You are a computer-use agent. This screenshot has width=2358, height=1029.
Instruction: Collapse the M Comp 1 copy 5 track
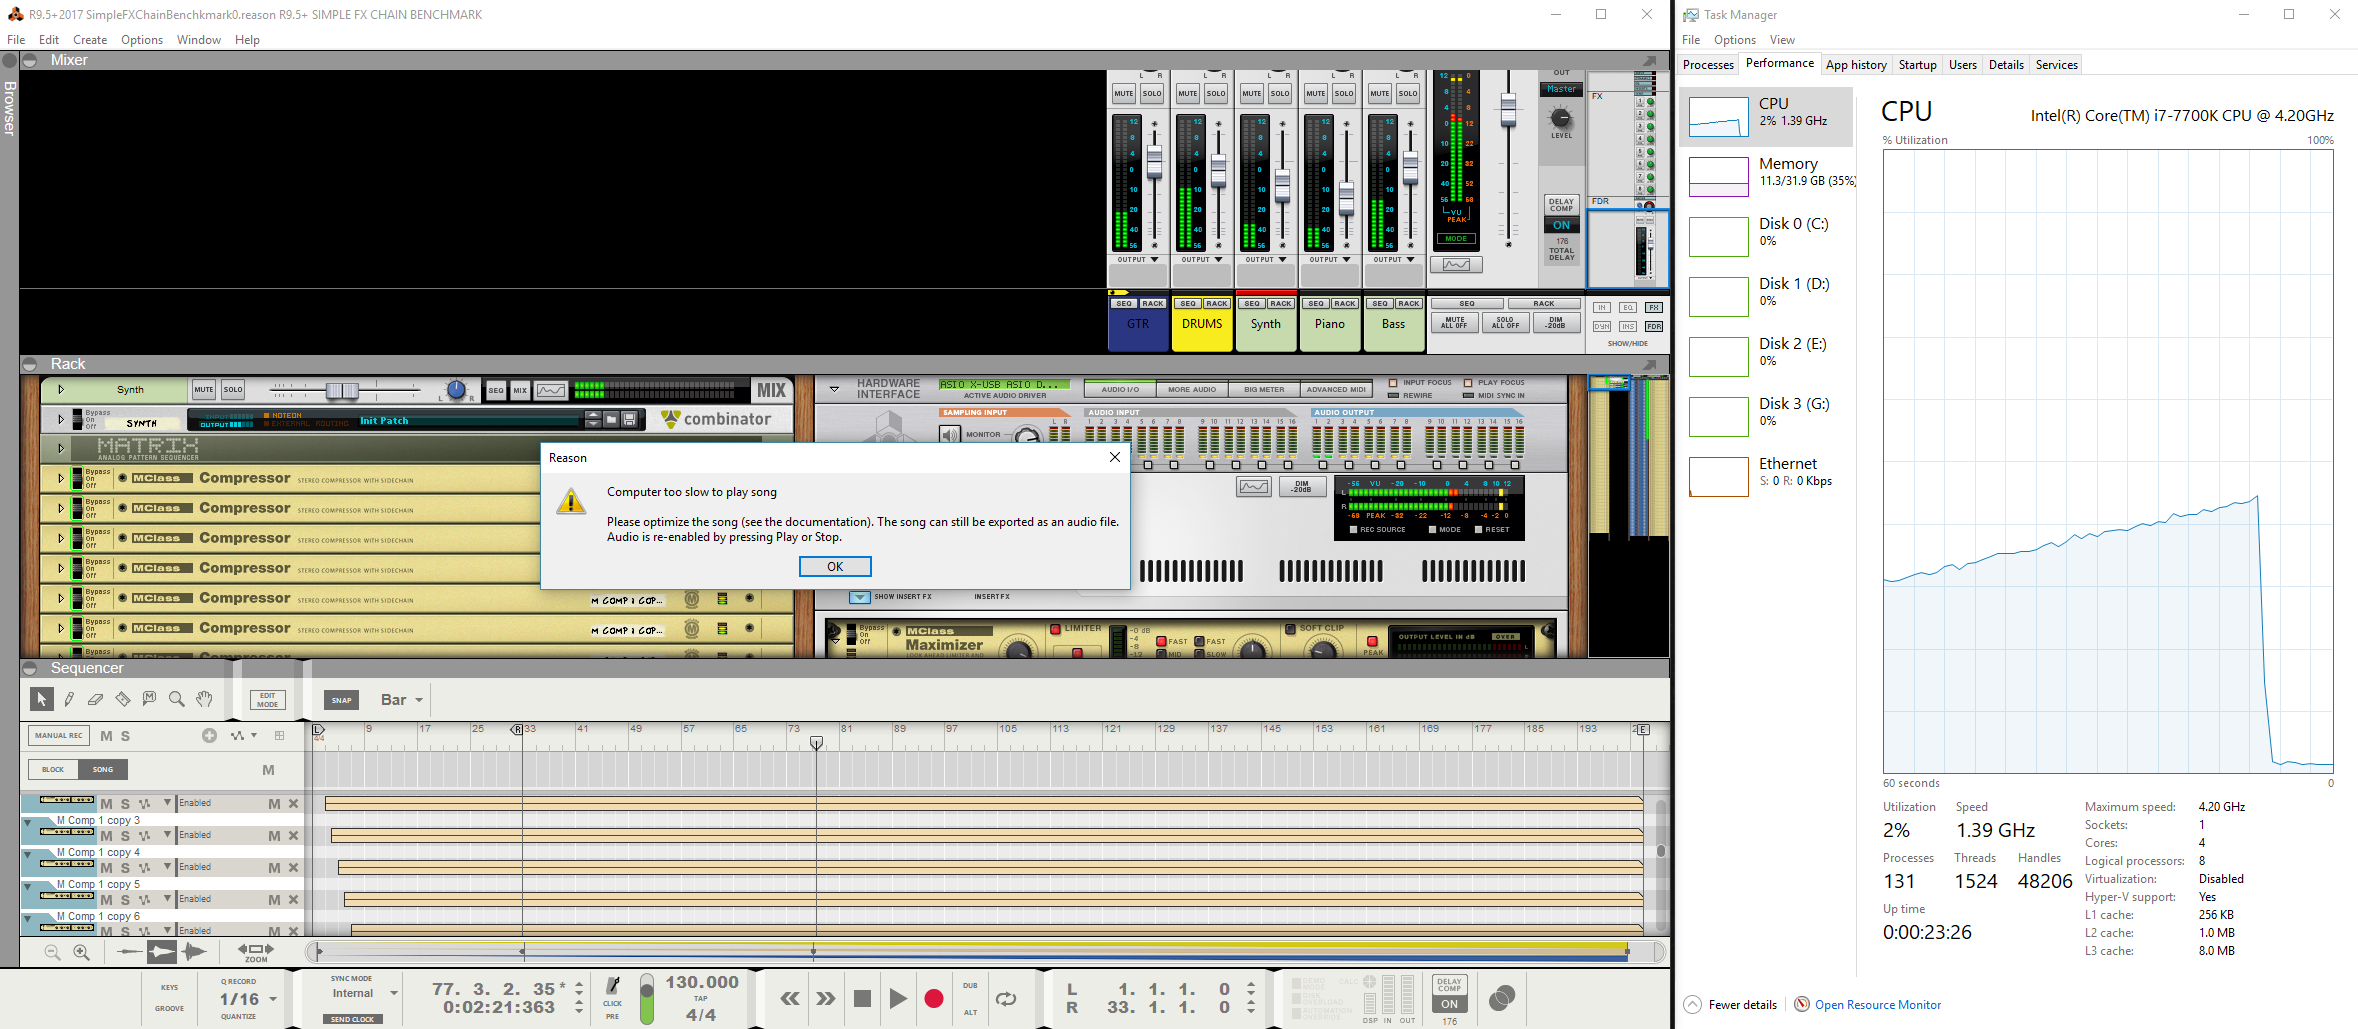tap(28, 885)
